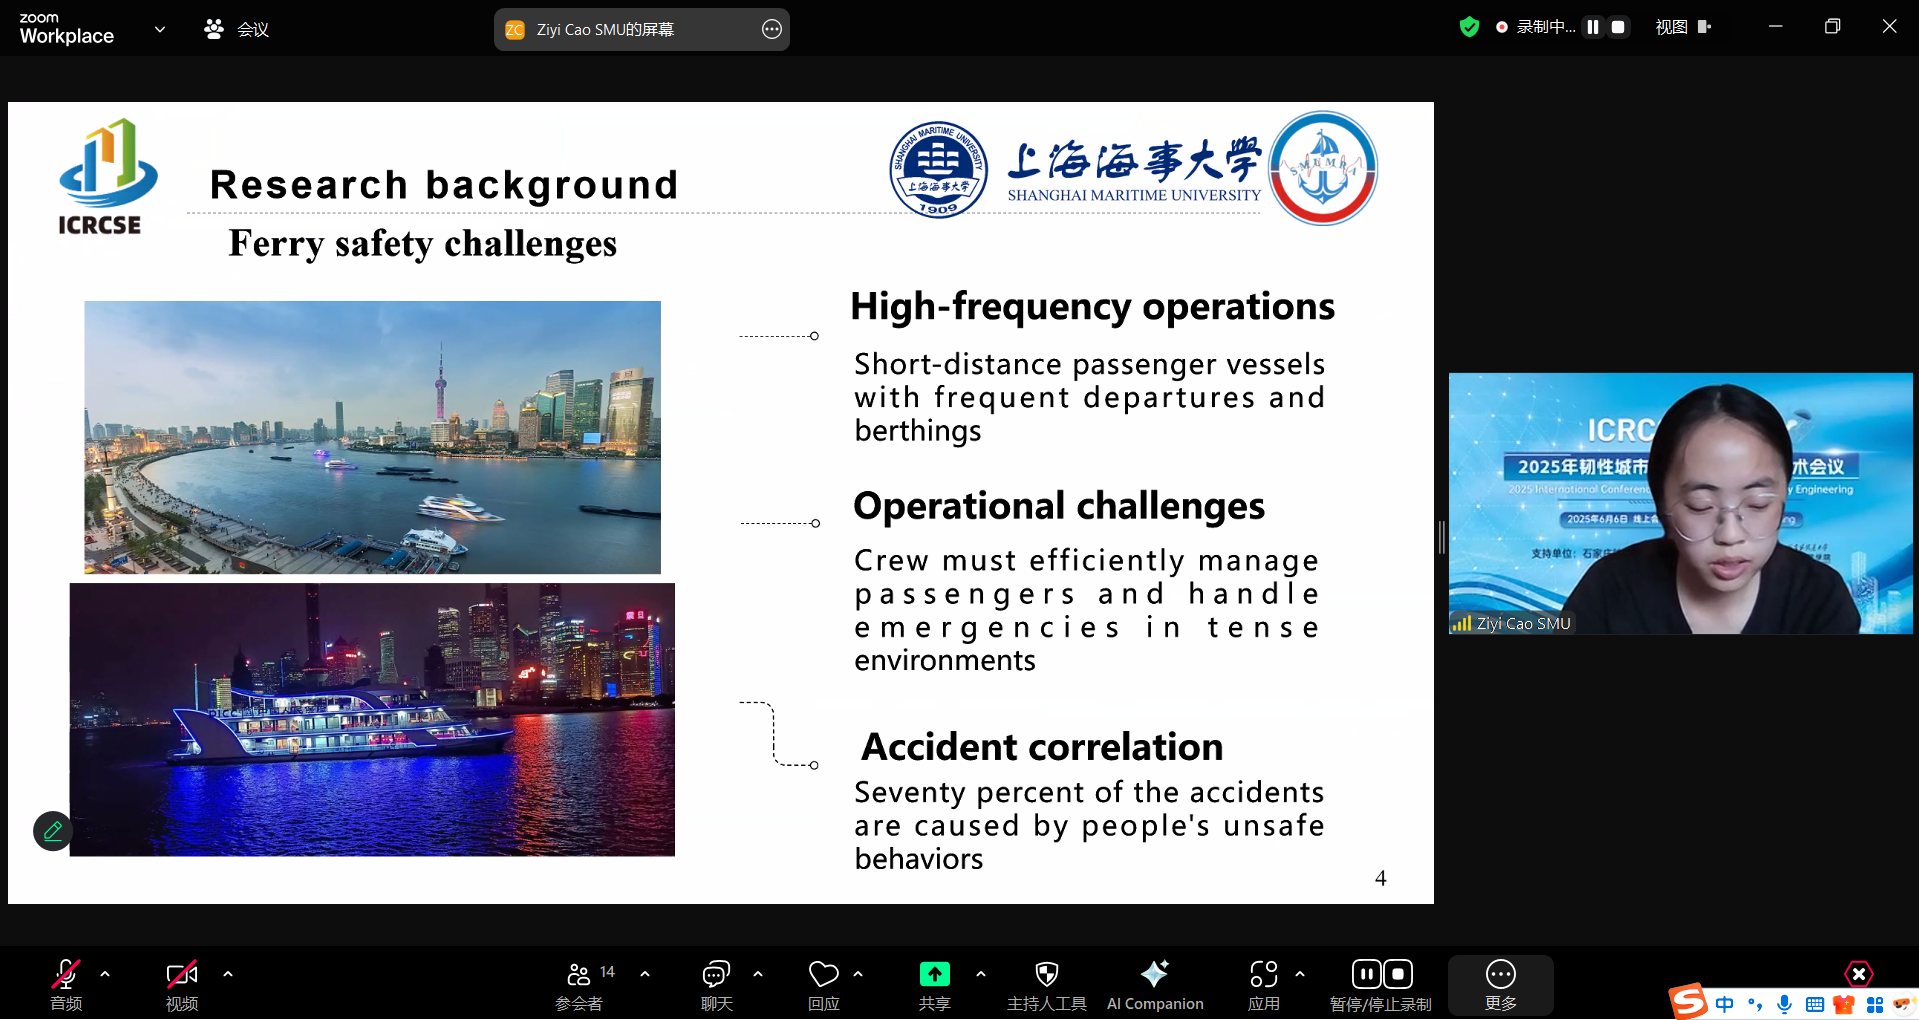Click the red 录制中 recording indicator

coord(1535,27)
